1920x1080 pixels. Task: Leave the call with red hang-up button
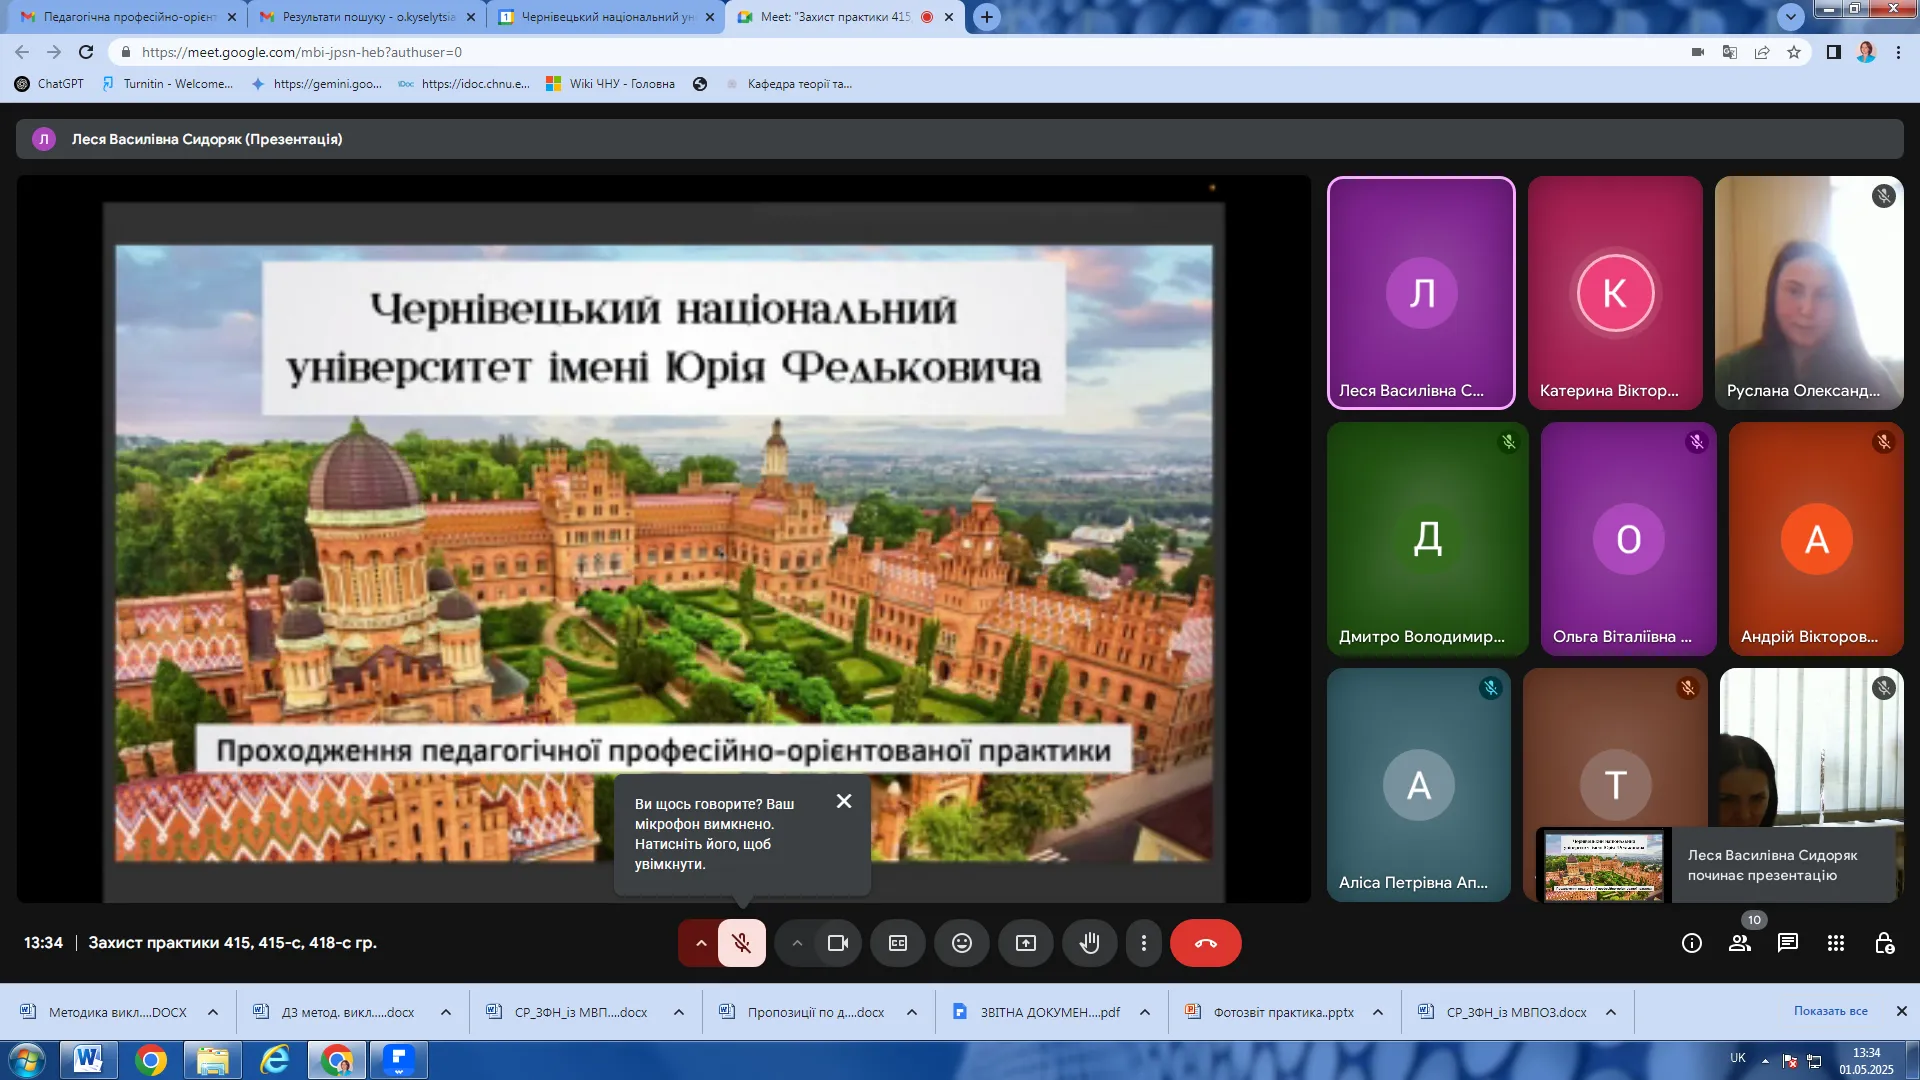(1206, 943)
